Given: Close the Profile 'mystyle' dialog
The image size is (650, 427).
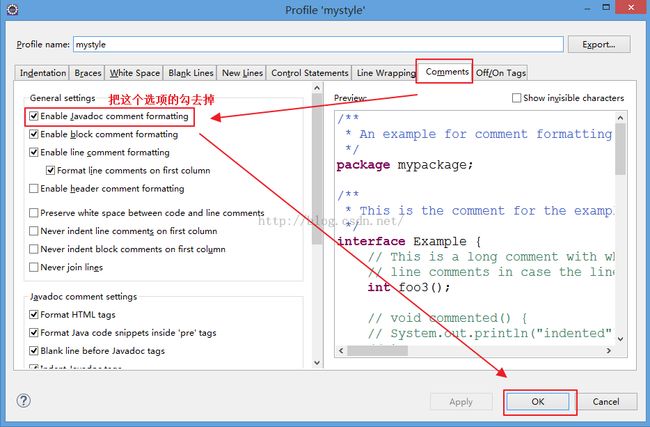Looking at the screenshot, I should coord(631,7).
